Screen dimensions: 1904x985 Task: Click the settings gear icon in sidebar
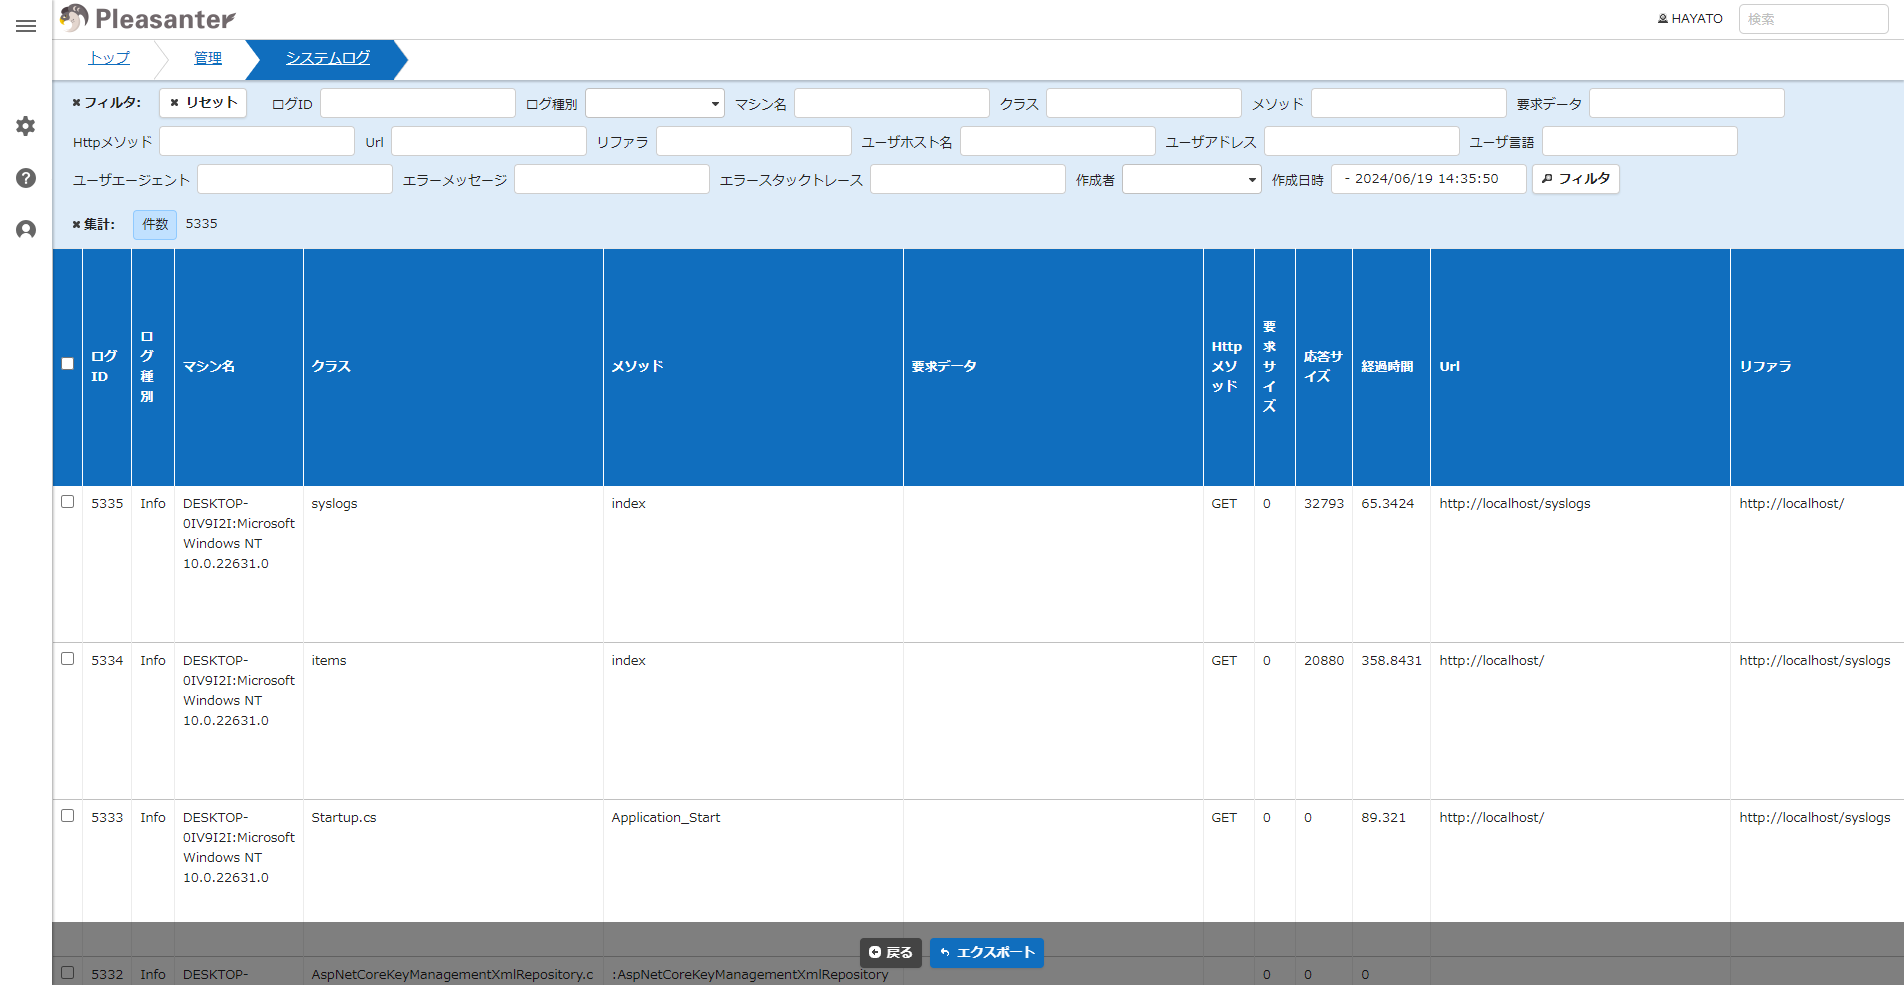tap(26, 126)
